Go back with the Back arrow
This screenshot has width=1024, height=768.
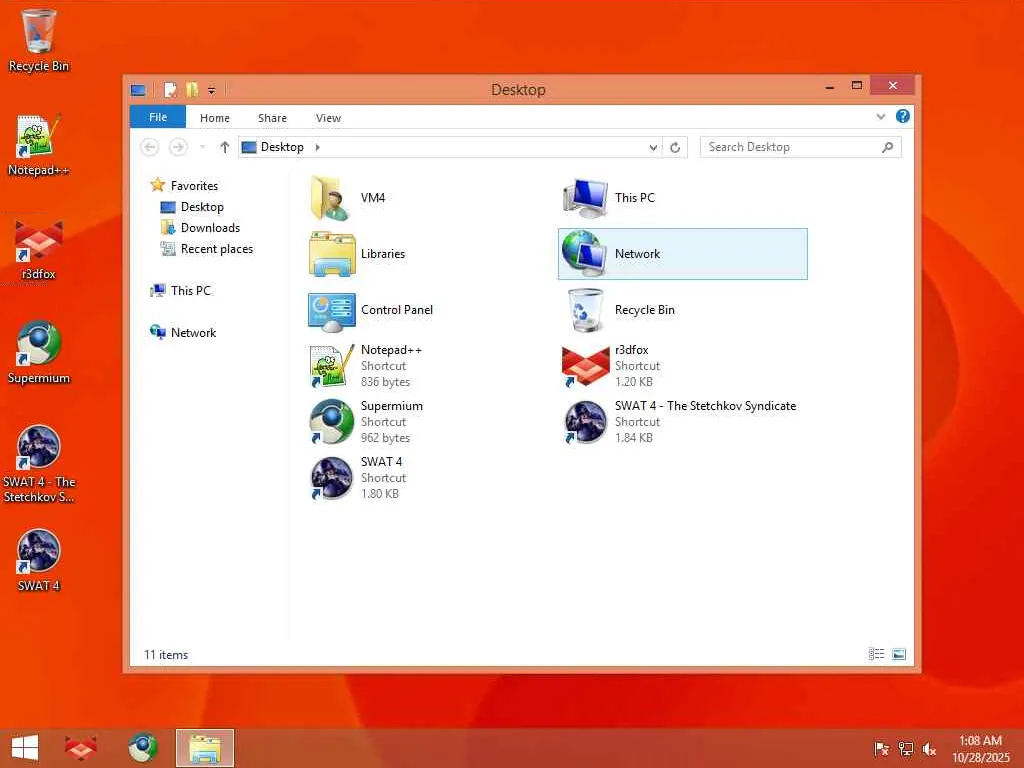pos(150,148)
